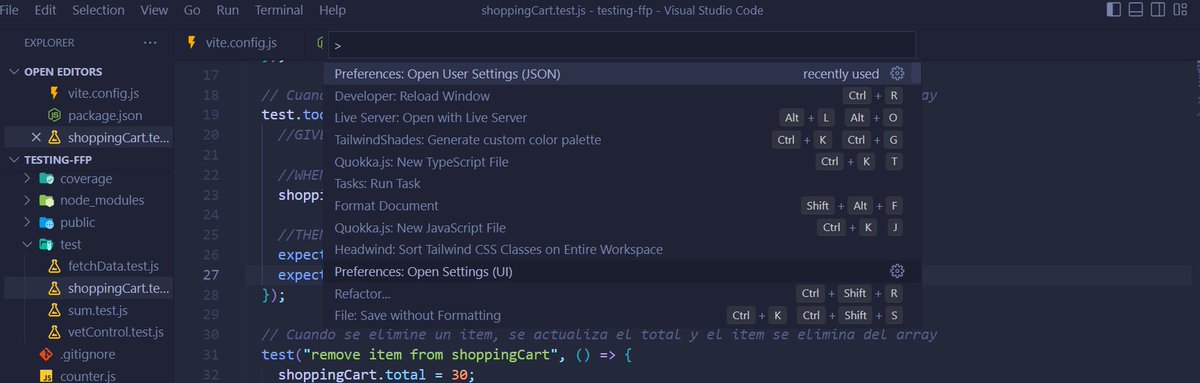
Task: Open the Selection menu
Action: pyautogui.click(x=98, y=10)
